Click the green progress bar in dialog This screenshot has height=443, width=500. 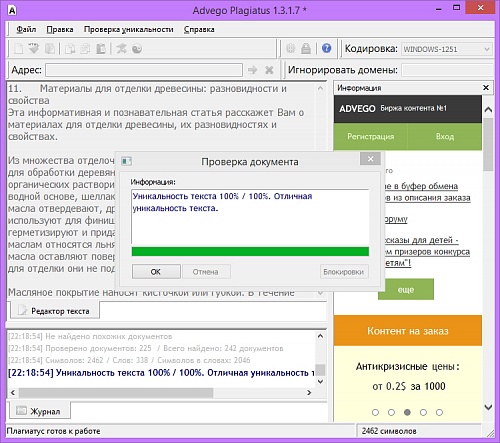250,251
